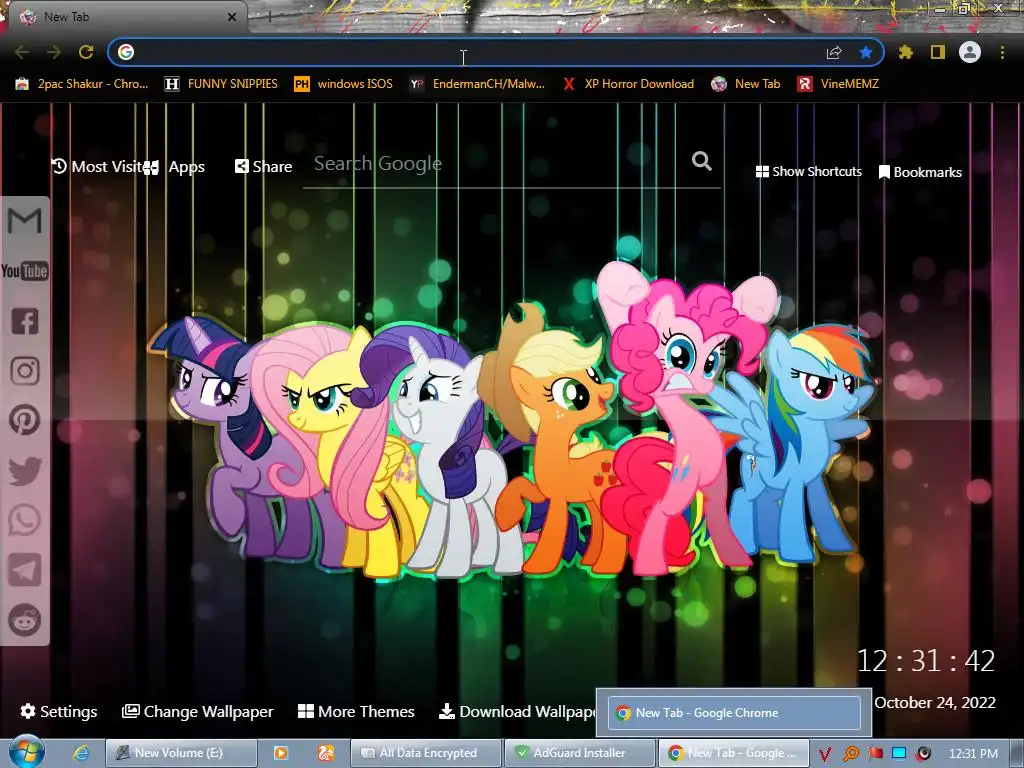Viewport: 1024px width, 768px height.
Task: Open More Themes
Action: 356,711
